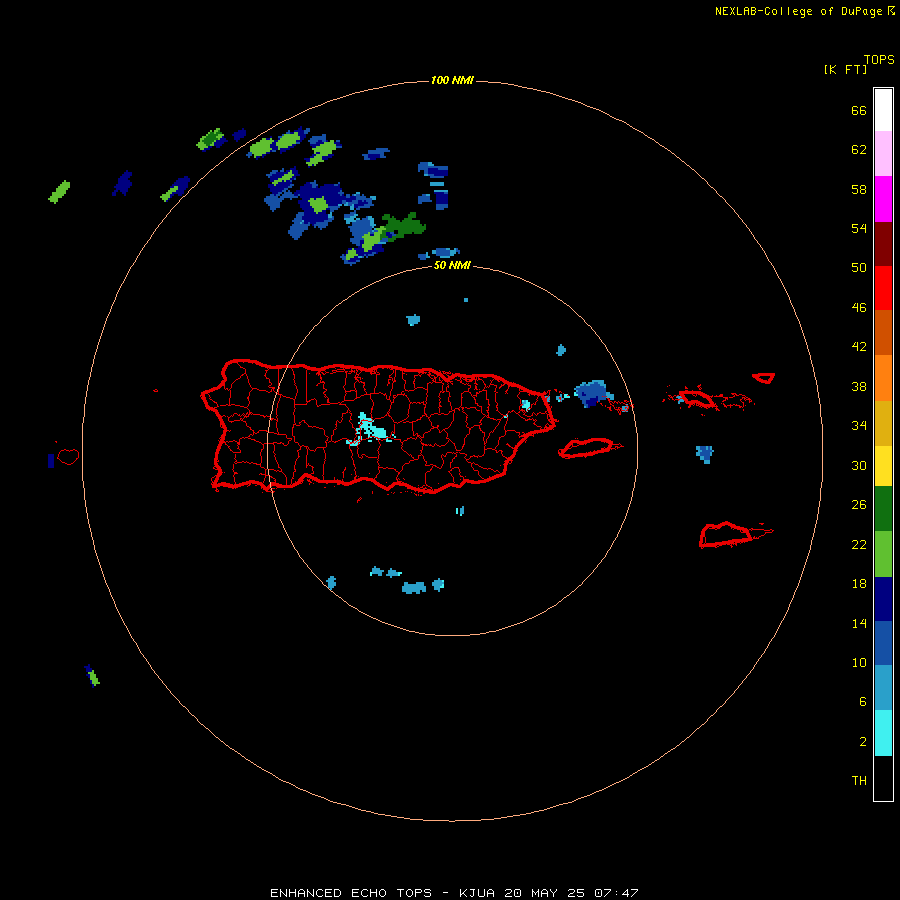
Task: Click the legend value 2
Action: [863, 742]
